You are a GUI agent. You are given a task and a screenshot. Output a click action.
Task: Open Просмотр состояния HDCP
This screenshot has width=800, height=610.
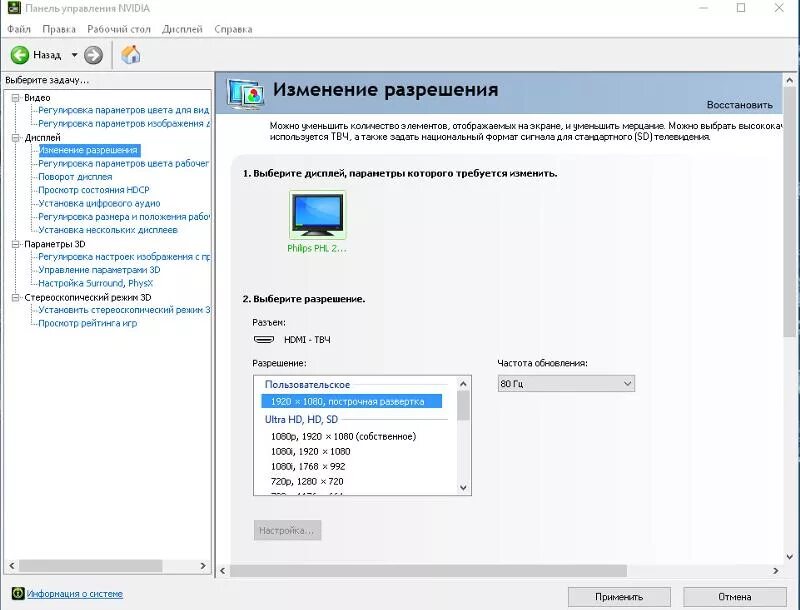coord(94,190)
